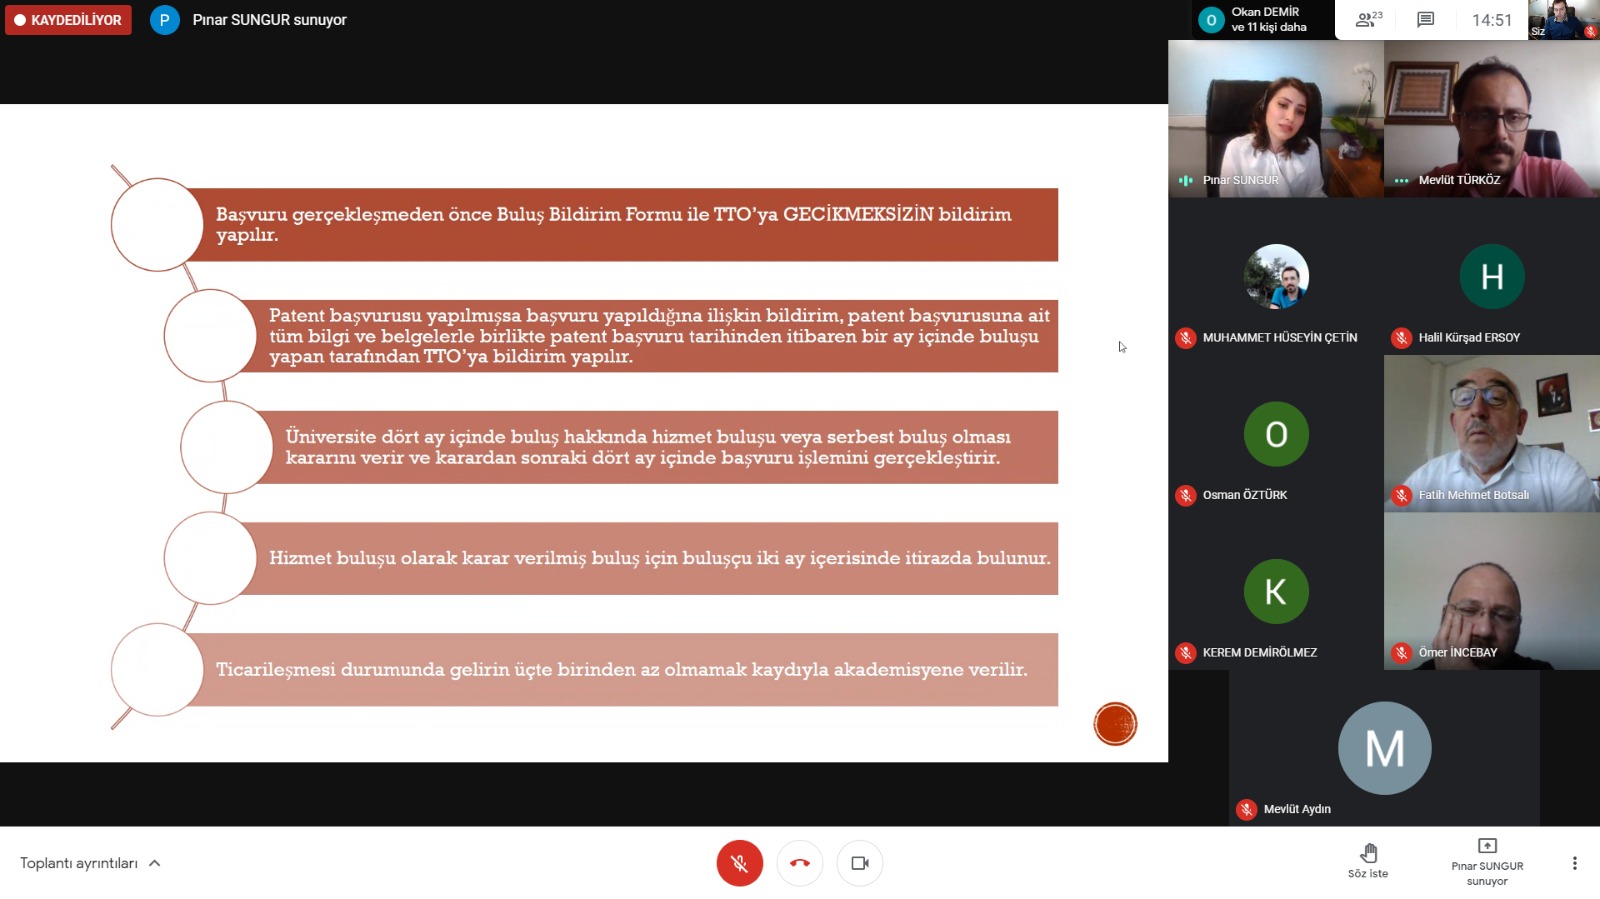Image resolution: width=1600 pixels, height=899 pixels.
Task: Unmute the microphone with the red button
Action: (739, 863)
